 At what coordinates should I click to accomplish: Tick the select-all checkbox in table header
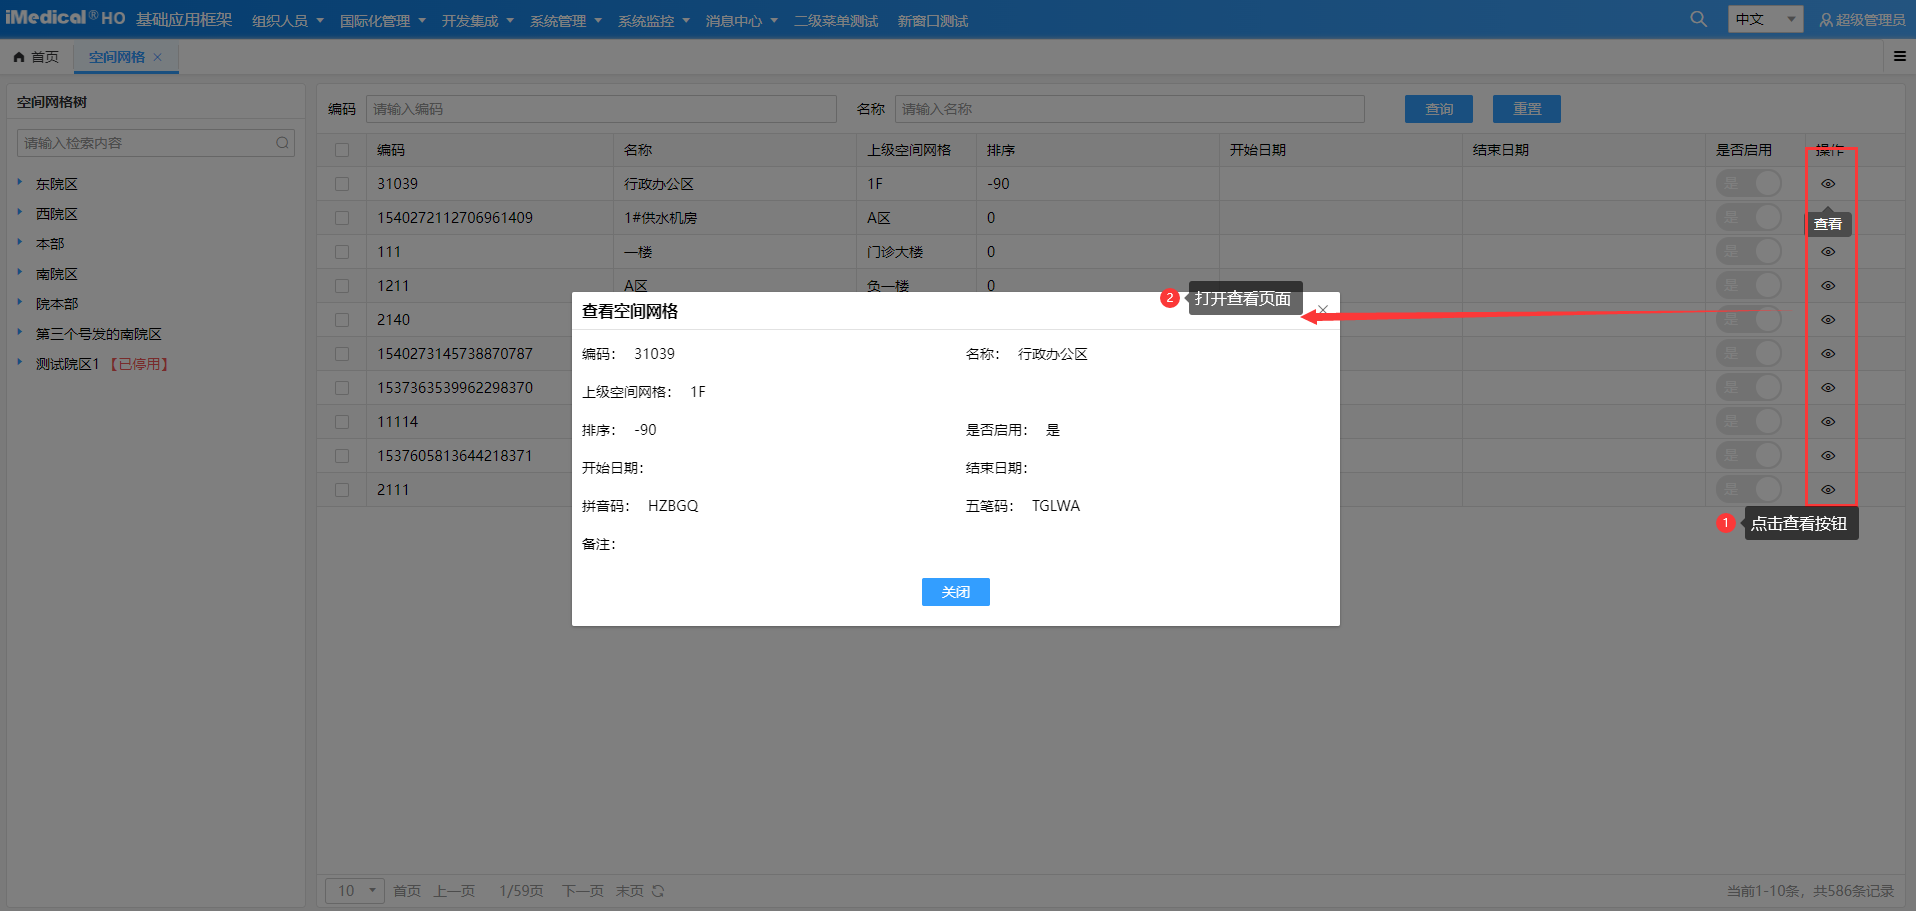(342, 150)
